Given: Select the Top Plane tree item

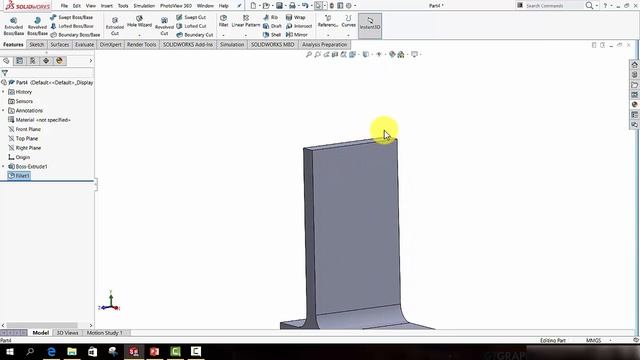Looking at the screenshot, I should pyautogui.click(x=23, y=139).
